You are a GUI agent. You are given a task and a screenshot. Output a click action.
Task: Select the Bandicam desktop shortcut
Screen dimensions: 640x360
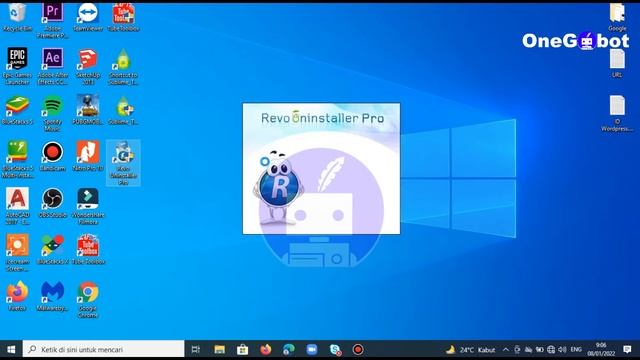tap(52, 156)
